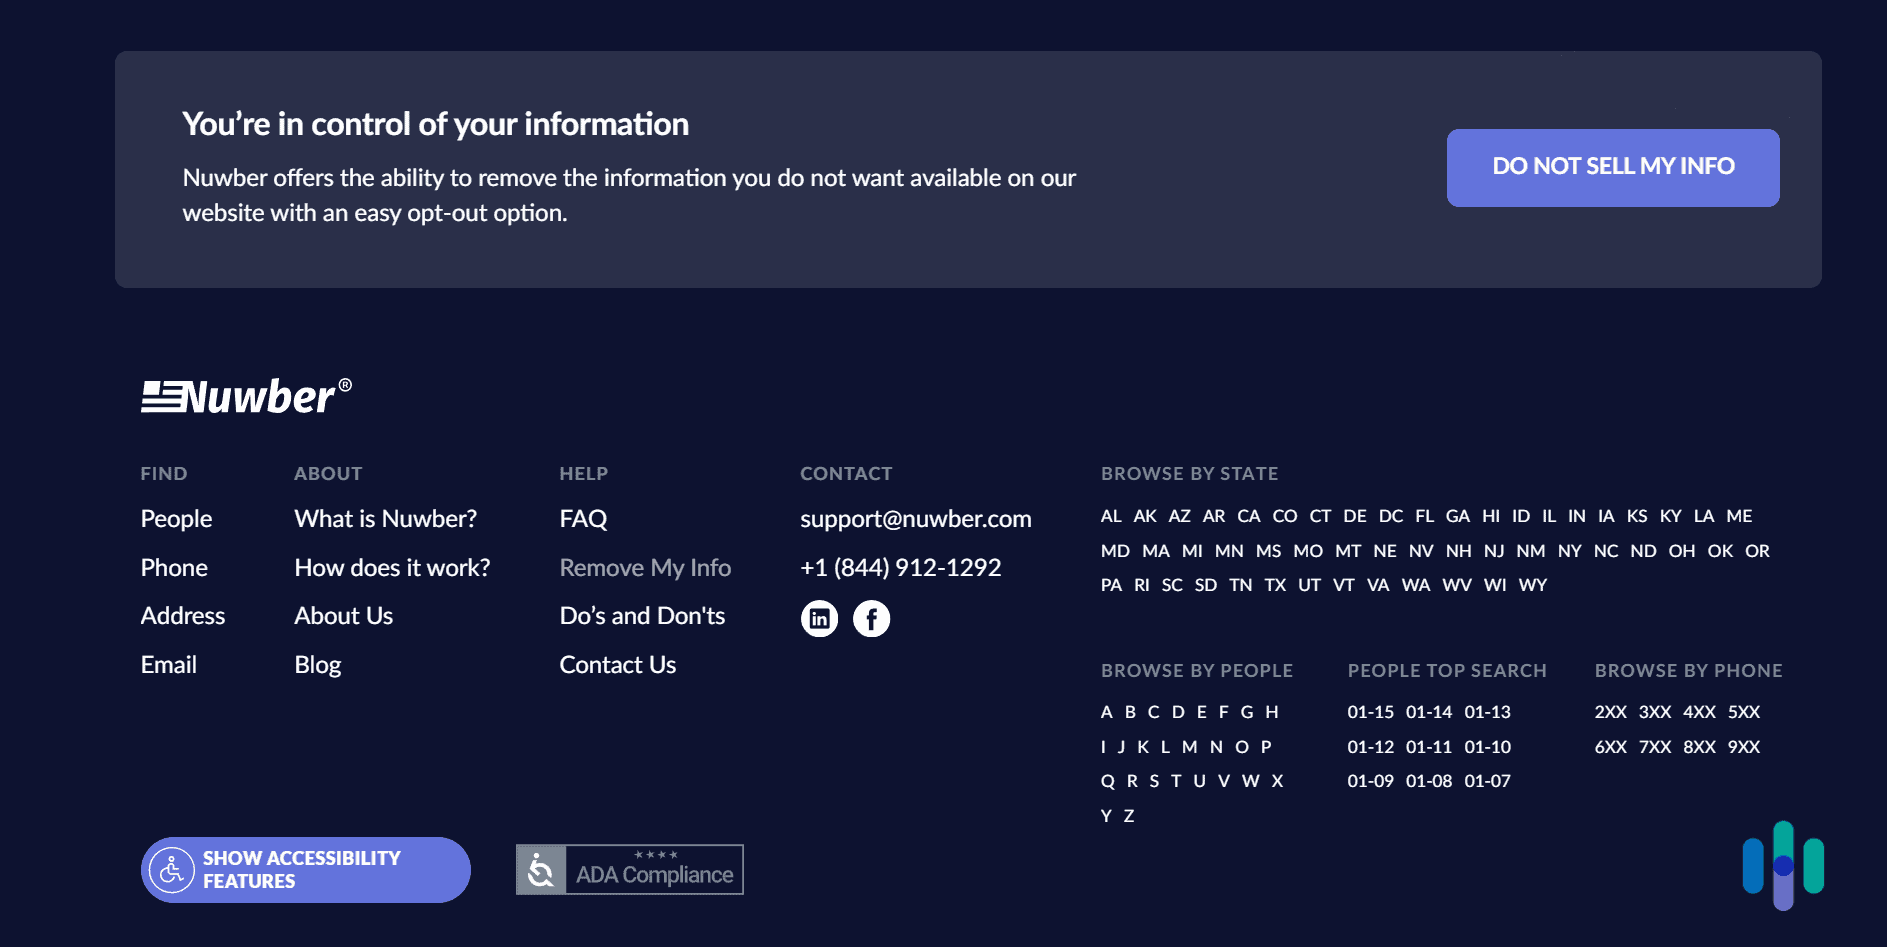Image resolution: width=1887 pixels, height=947 pixels.
Task: Open Nuwber's Facebook page via its icon
Action: pyautogui.click(x=871, y=618)
